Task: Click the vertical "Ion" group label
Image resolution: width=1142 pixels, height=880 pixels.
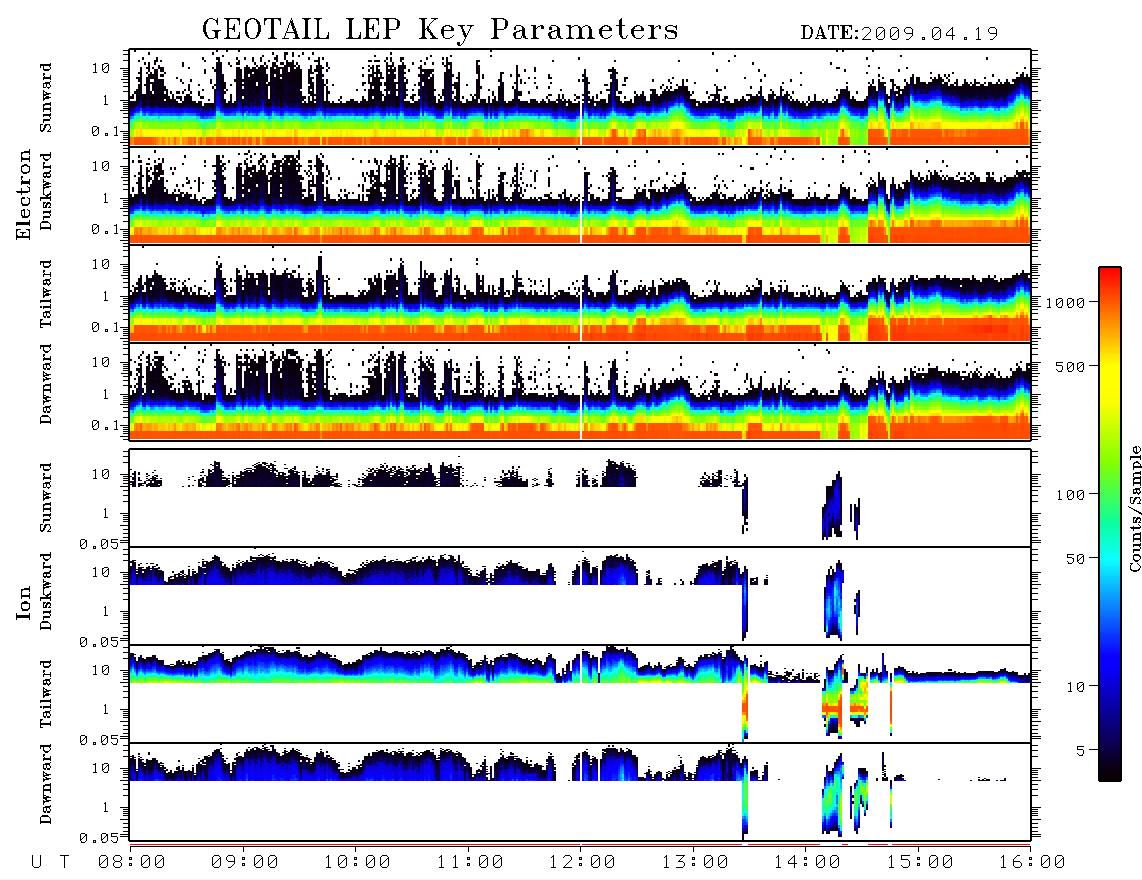Action: (24, 602)
